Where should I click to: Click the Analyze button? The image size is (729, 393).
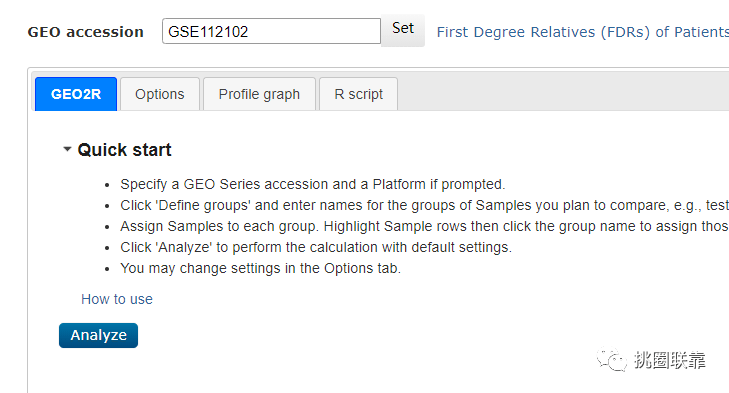[98, 335]
